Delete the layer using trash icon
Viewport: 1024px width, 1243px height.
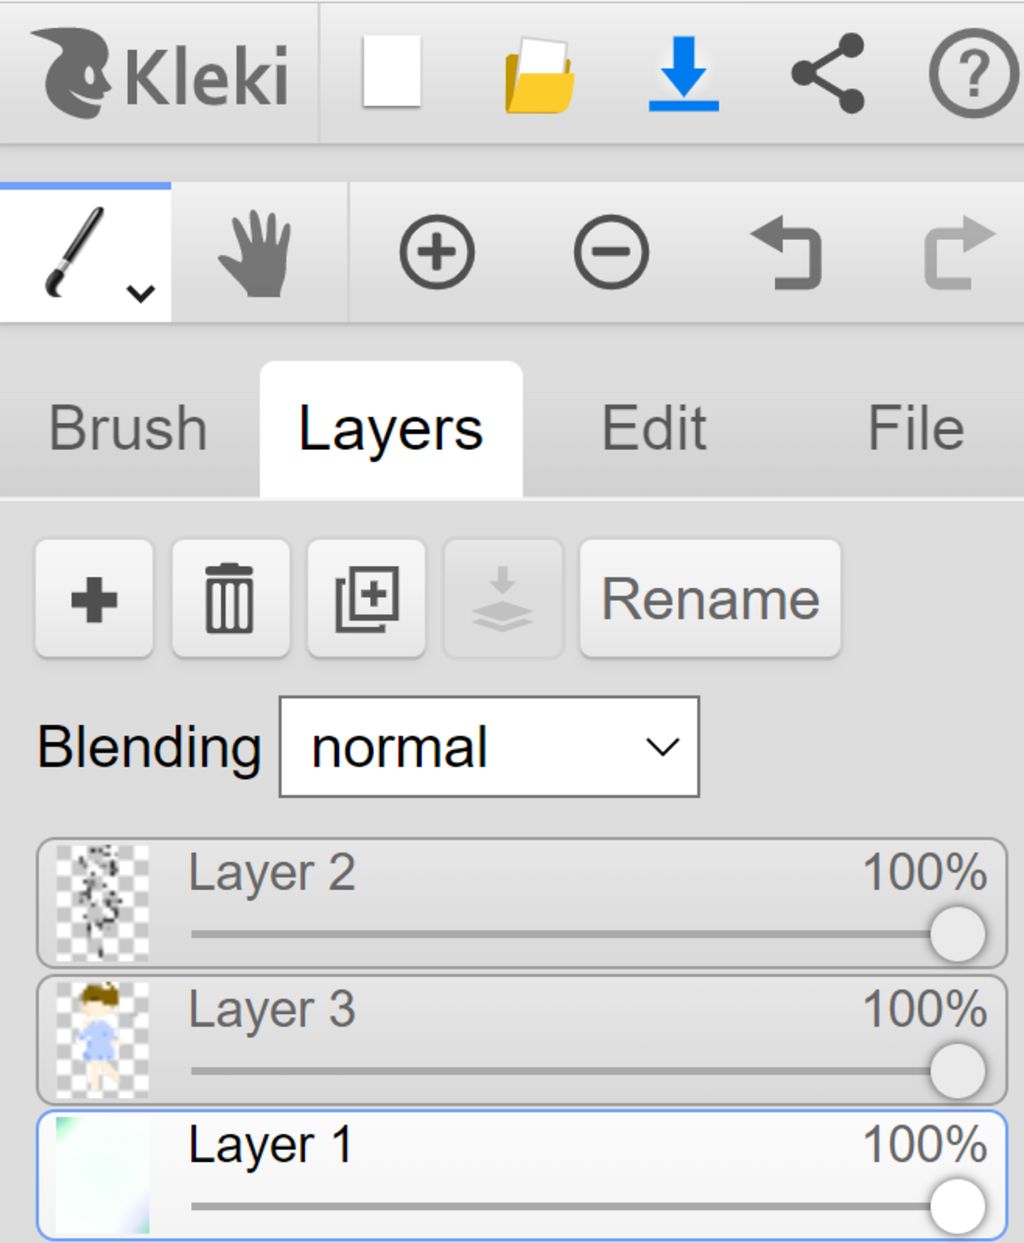point(230,599)
